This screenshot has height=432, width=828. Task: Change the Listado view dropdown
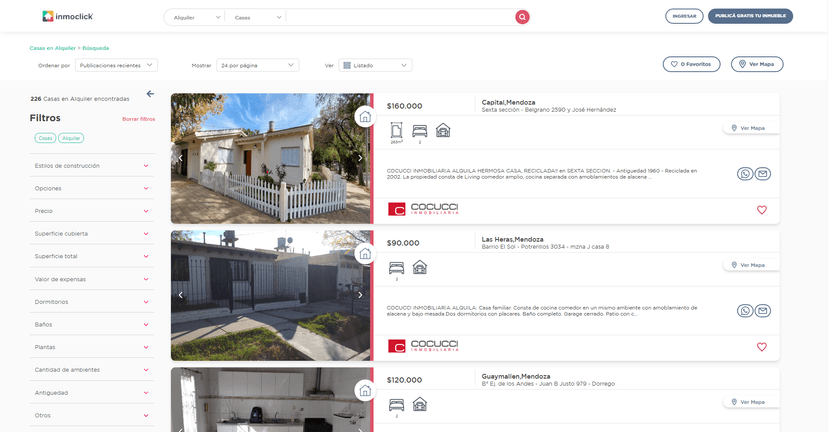[375, 65]
